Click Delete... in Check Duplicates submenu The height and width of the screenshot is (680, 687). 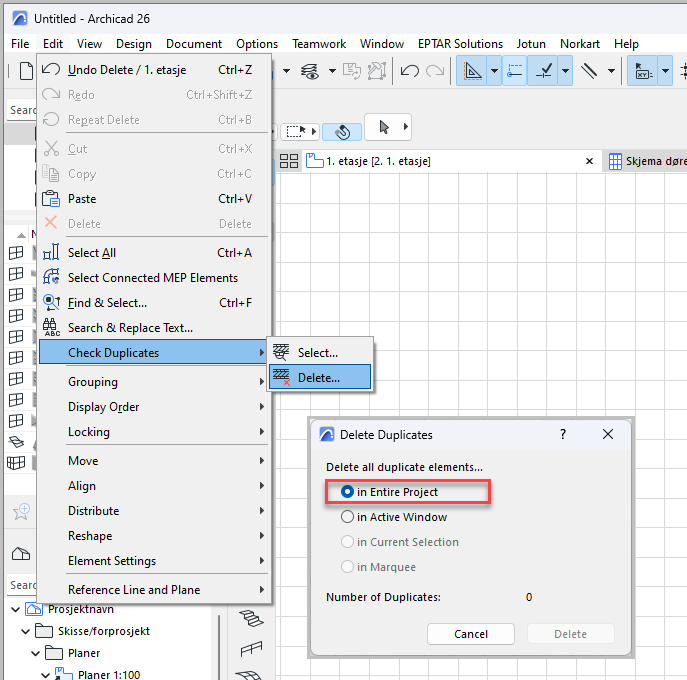click(320, 378)
